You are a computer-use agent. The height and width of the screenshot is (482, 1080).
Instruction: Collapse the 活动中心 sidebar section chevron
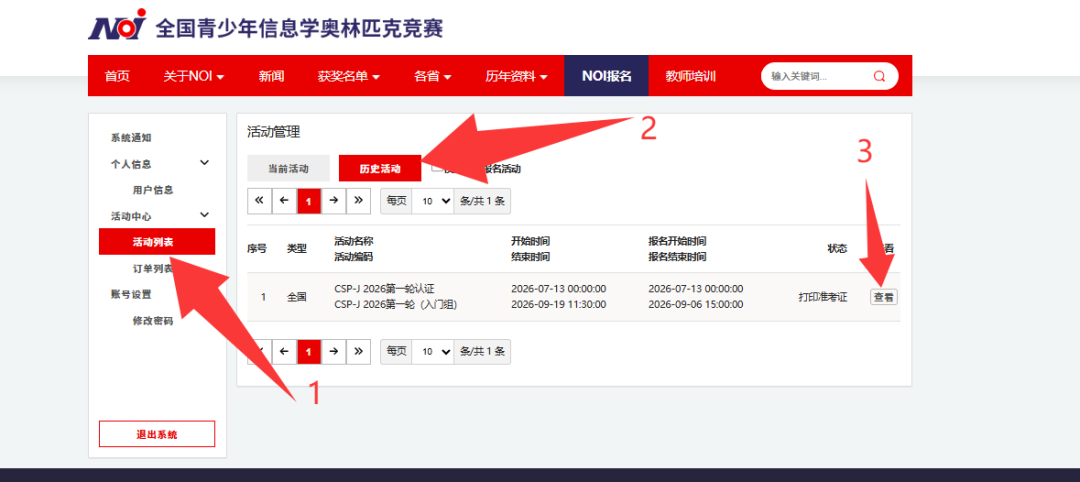[x=204, y=216]
